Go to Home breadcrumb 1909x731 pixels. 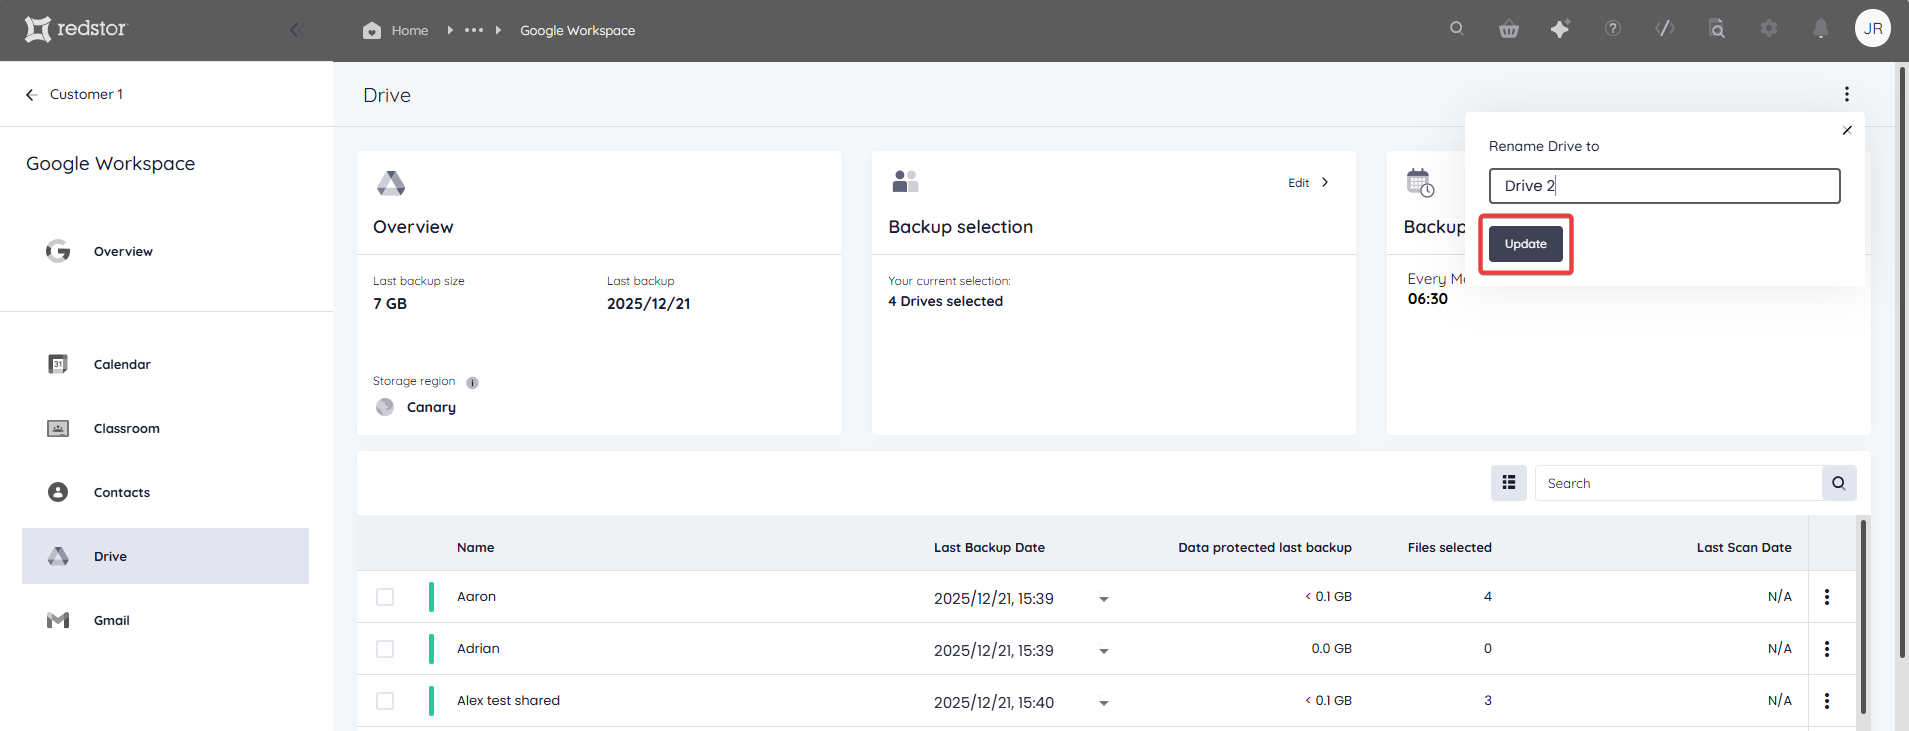point(396,30)
